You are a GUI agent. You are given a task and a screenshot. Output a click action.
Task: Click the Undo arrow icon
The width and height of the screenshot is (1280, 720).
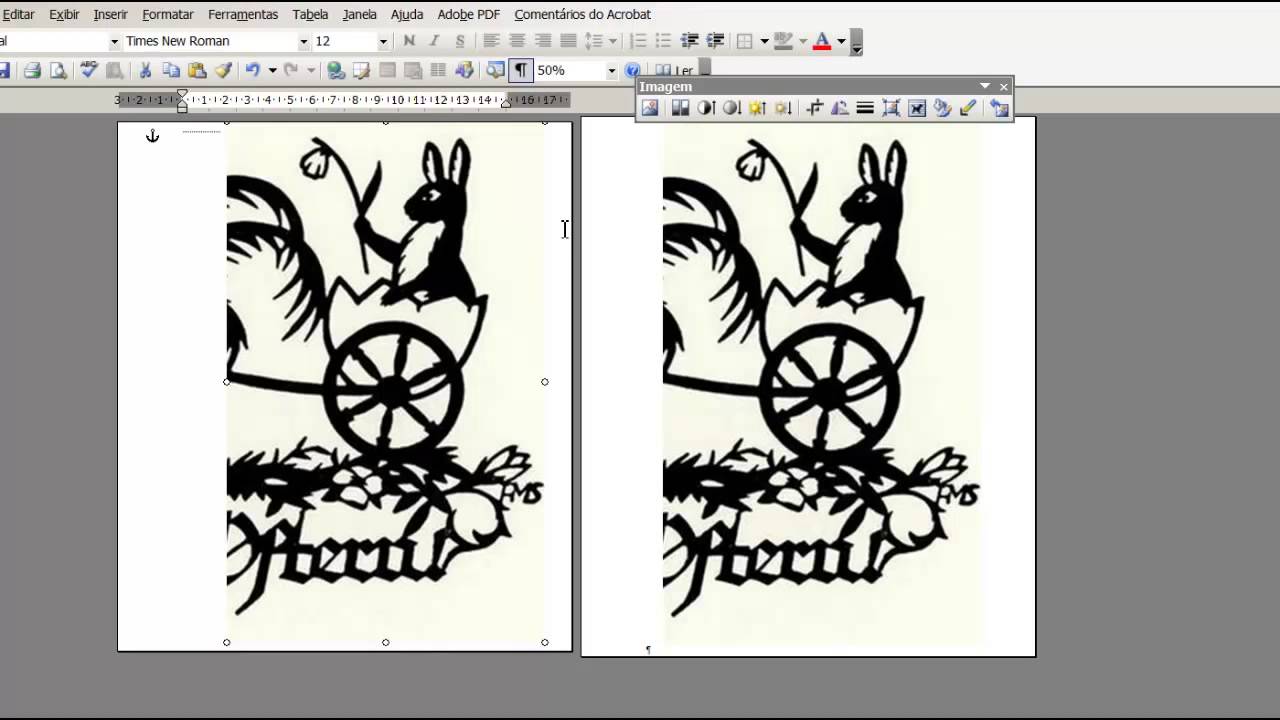(252, 70)
